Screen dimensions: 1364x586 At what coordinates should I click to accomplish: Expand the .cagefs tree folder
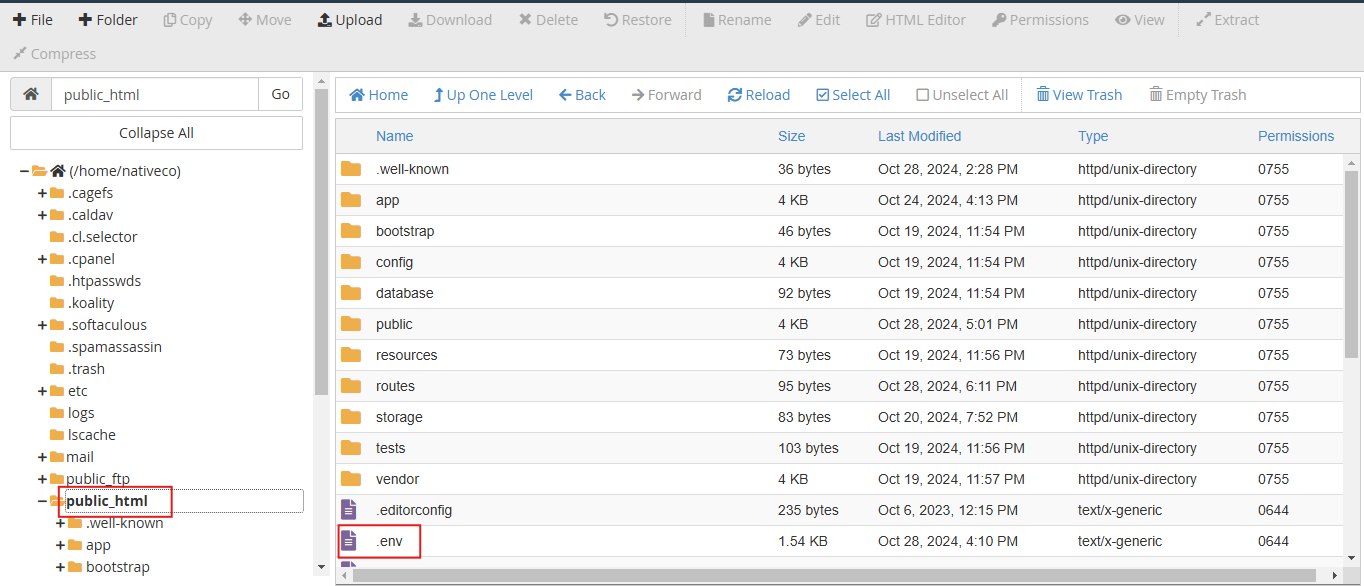(42, 193)
